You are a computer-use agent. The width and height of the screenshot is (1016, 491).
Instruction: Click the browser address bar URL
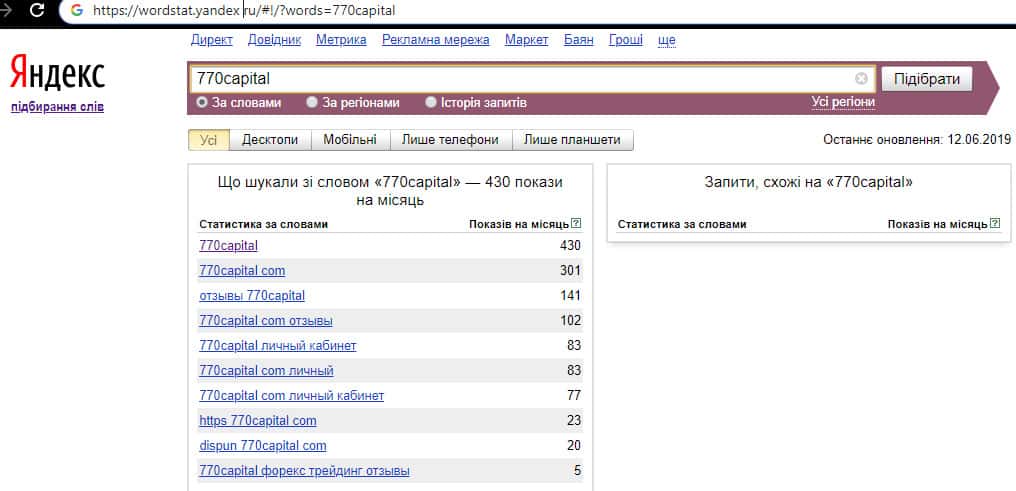(244, 10)
